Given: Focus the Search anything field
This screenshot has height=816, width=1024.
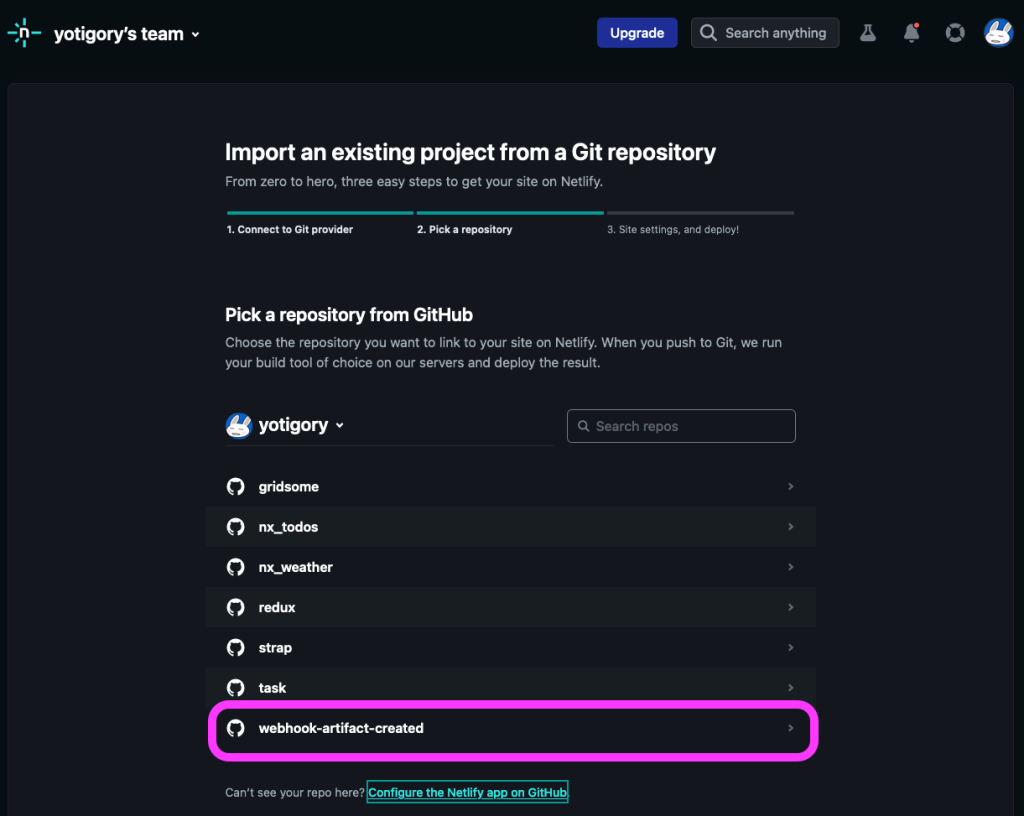Looking at the screenshot, I should pos(765,33).
